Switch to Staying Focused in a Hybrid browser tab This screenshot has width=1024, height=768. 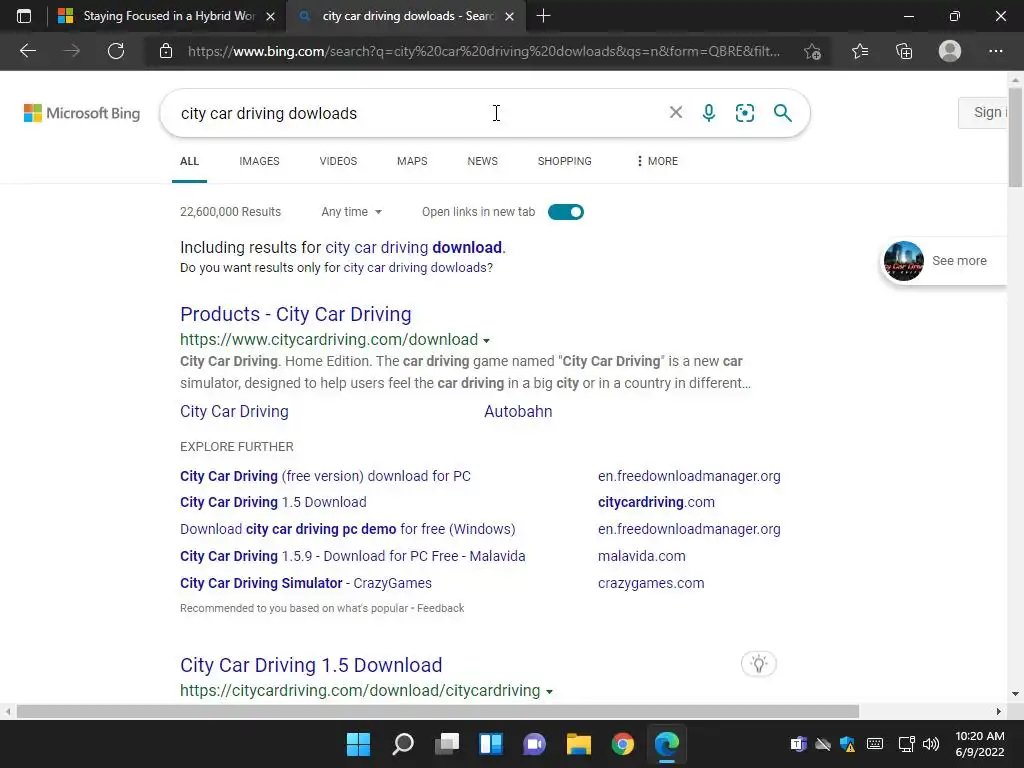tap(157, 16)
